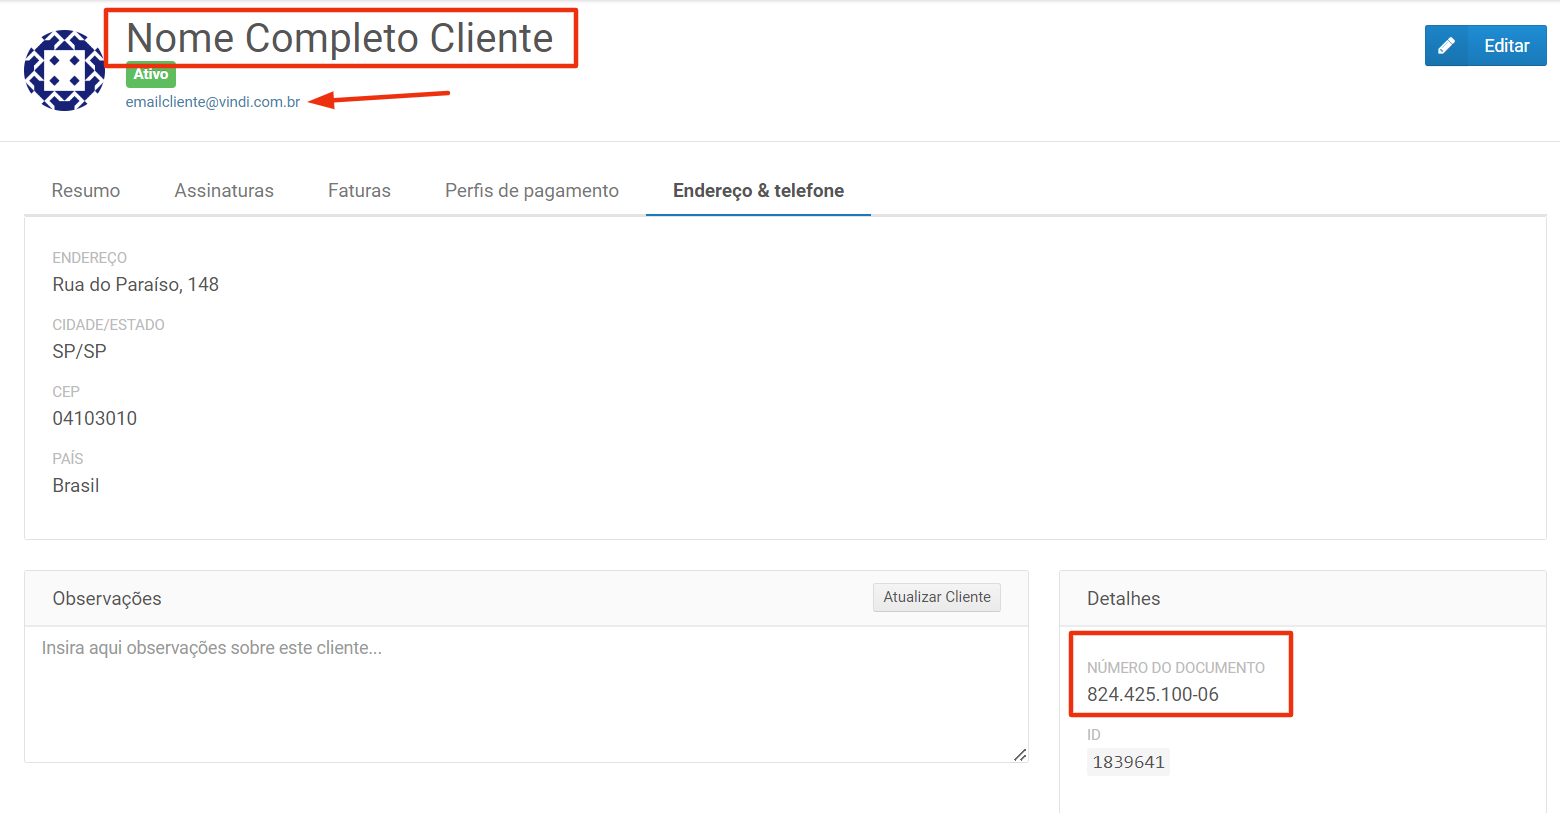Click the Nome Completo Cliente heading
The image size is (1560, 813).
click(340, 39)
